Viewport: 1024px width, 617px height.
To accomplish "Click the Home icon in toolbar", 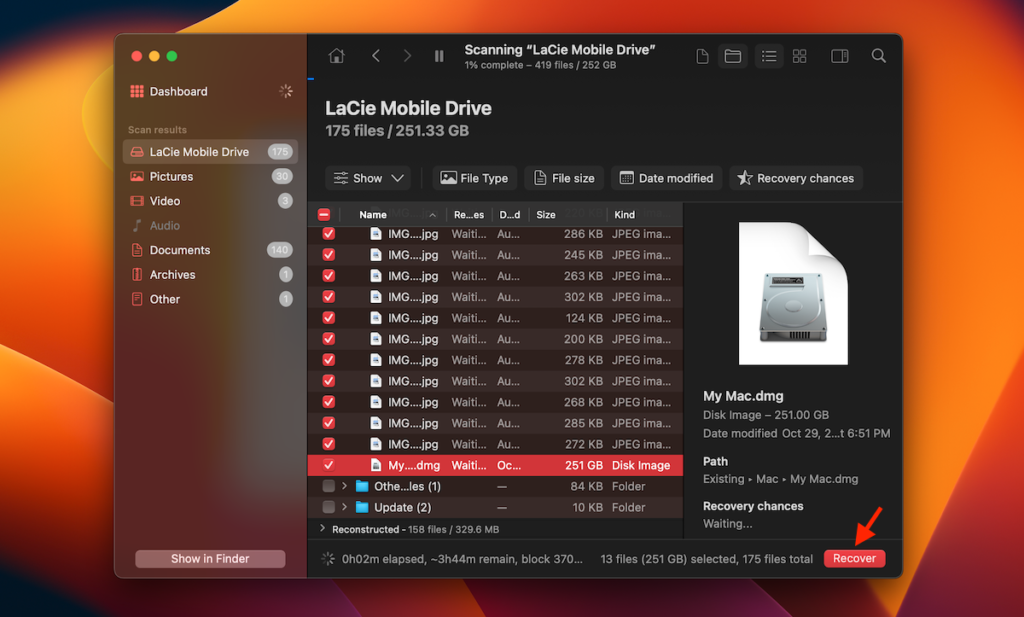I will click(x=336, y=56).
